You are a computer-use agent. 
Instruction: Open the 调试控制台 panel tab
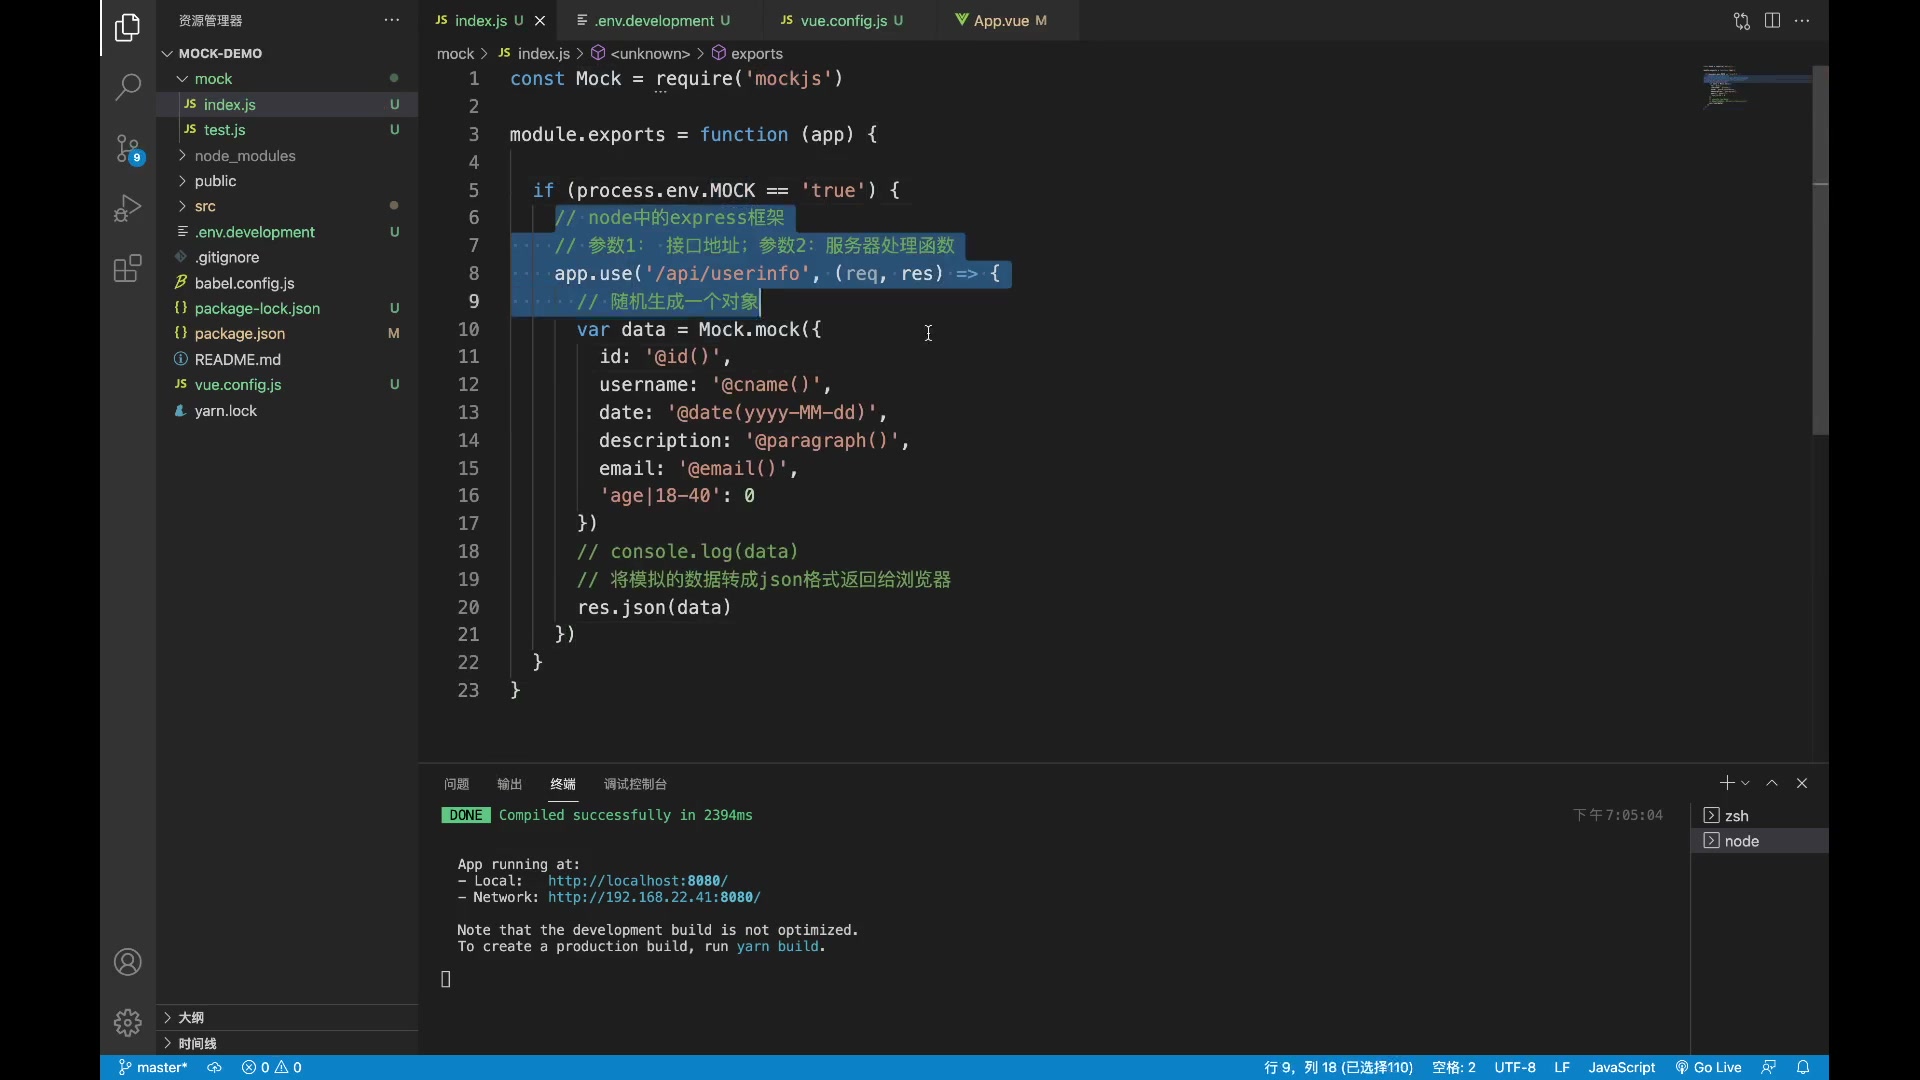[x=635, y=785]
